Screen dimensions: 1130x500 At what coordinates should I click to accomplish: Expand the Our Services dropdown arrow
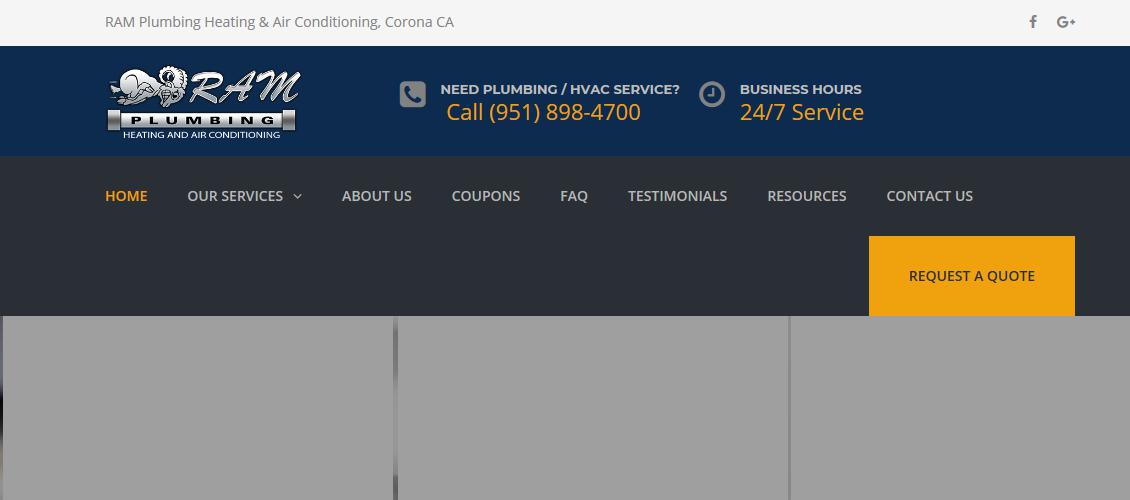[297, 197]
